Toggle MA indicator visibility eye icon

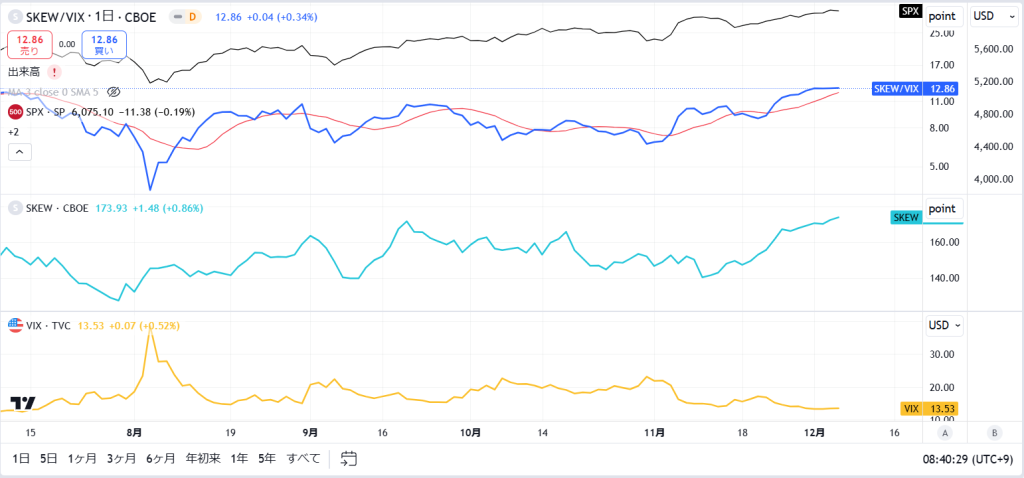113,92
